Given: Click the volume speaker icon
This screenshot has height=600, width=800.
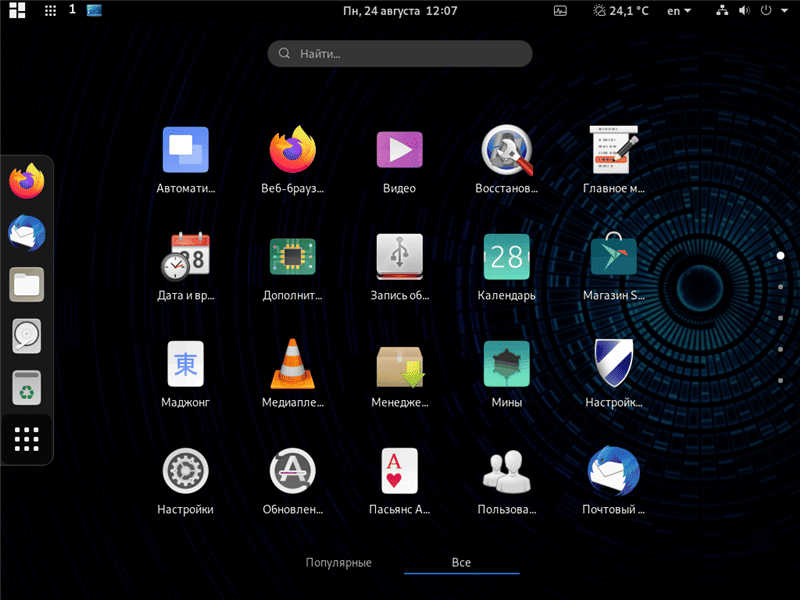Looking at the screenshot, I should (744, 10).
